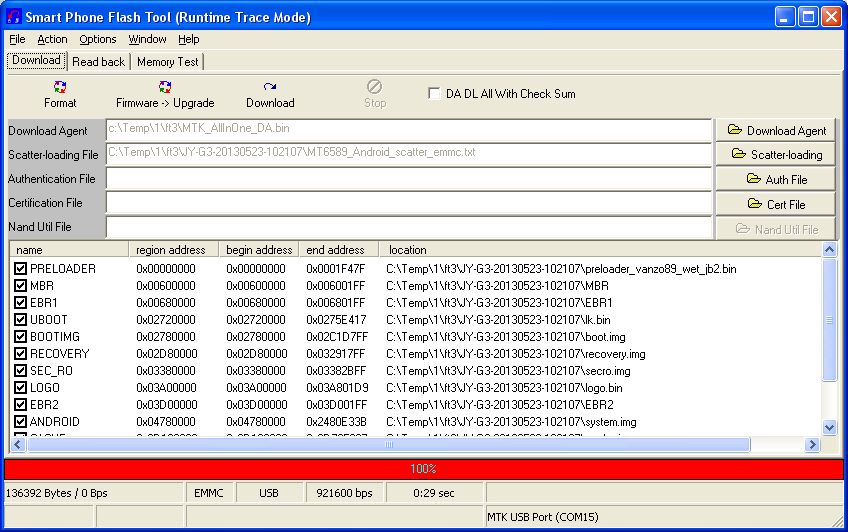Maximize the Flash Tool window
This screenshot has height=532, width=848.
pyautogui.click(x=808, y=17)
